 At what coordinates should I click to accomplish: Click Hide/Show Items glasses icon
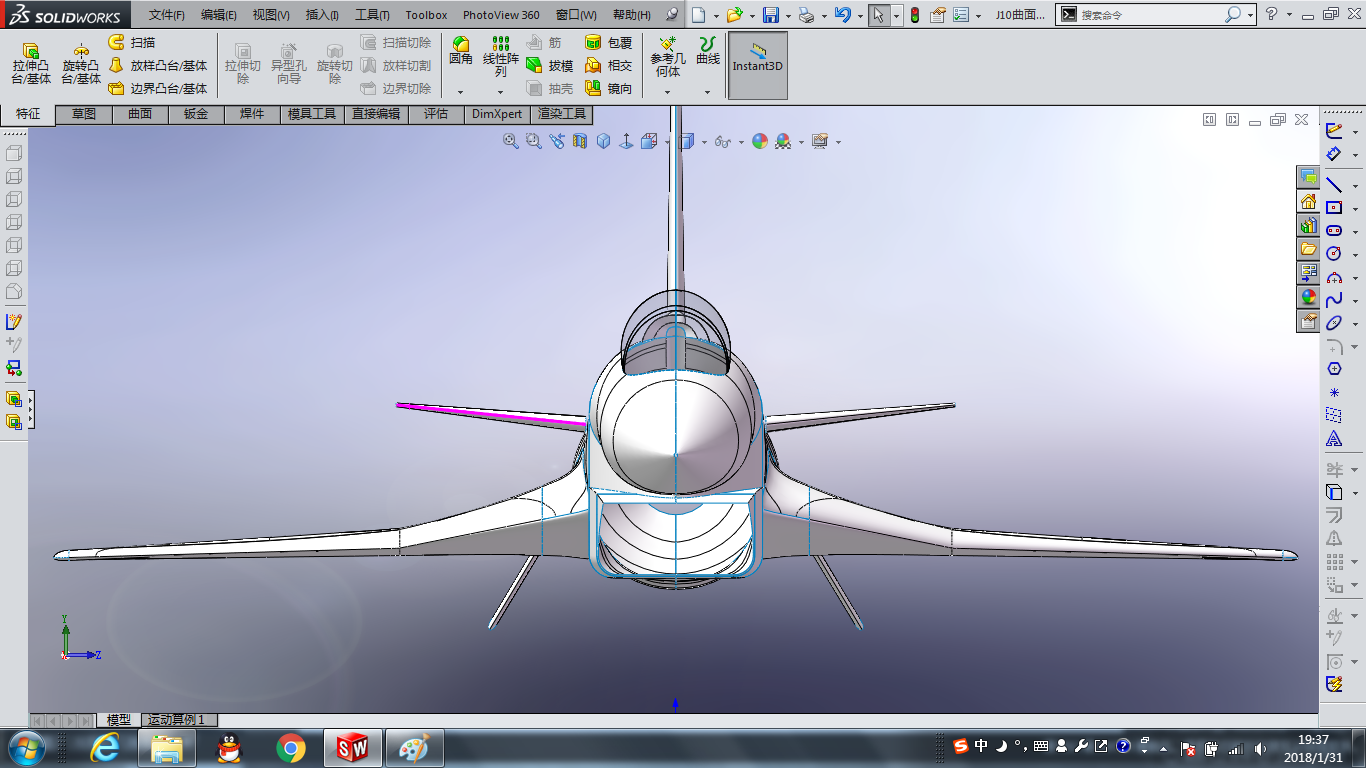point(723,142)
